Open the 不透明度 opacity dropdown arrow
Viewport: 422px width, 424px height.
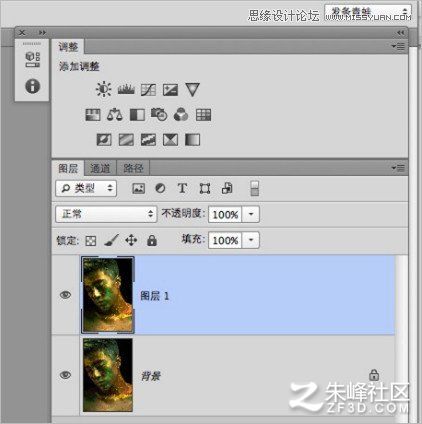point(251,214)
